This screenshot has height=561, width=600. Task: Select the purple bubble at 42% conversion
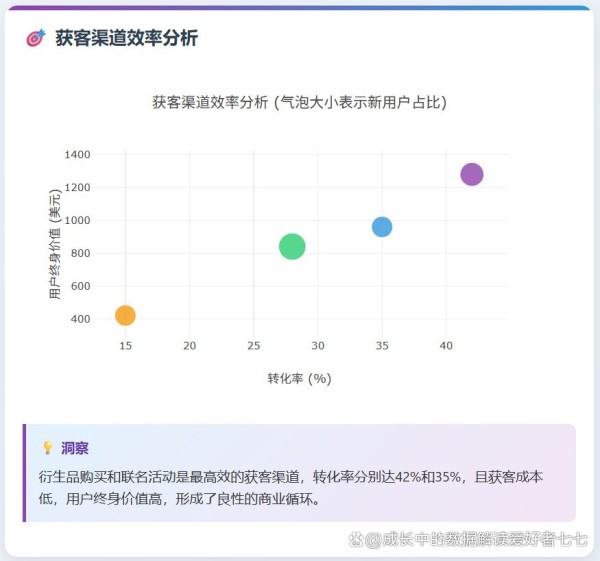tap(472, 174)
